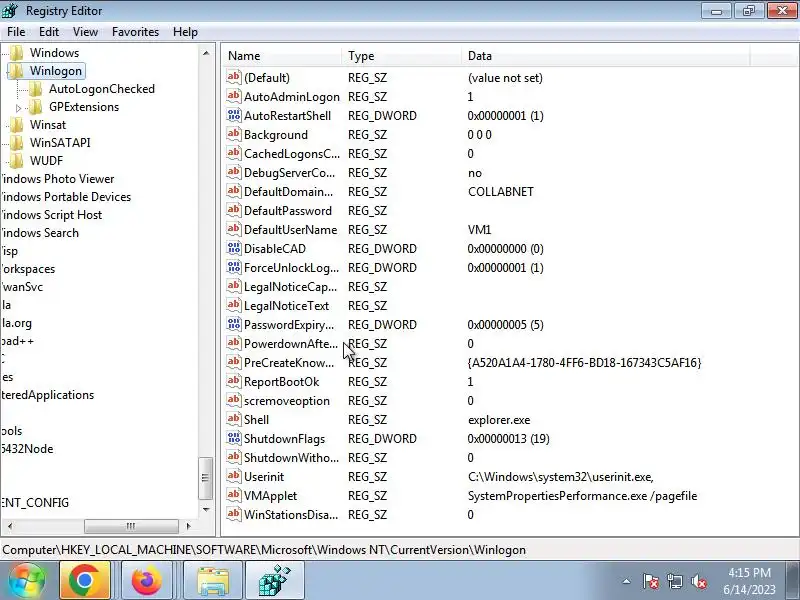Open Firefox from the taskbar
This screenshot has height=600, width=800.
[x=147, y=580]
